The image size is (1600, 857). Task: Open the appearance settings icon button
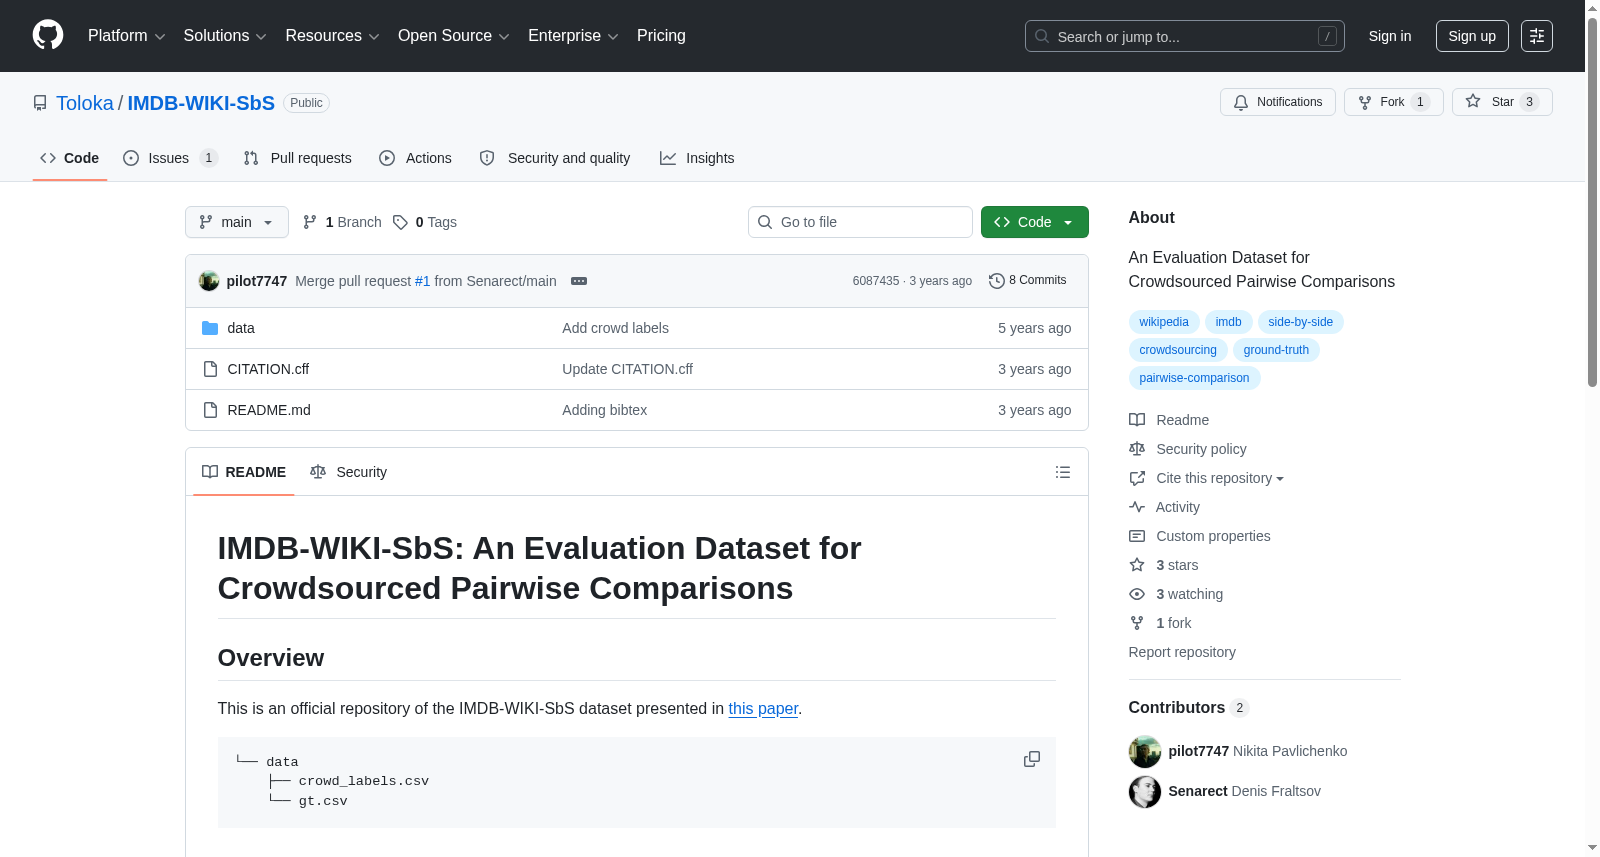[x=1537, y=36]
